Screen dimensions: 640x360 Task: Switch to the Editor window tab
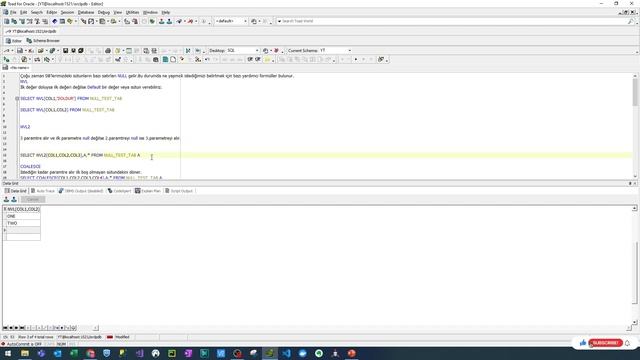click(13, 41)
